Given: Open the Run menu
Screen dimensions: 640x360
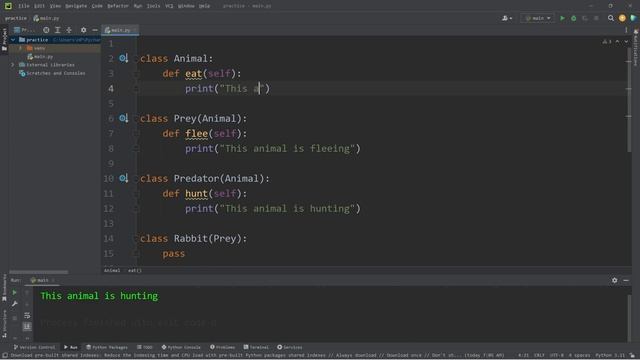Looking at the screenshot, I should click(138, 6).
